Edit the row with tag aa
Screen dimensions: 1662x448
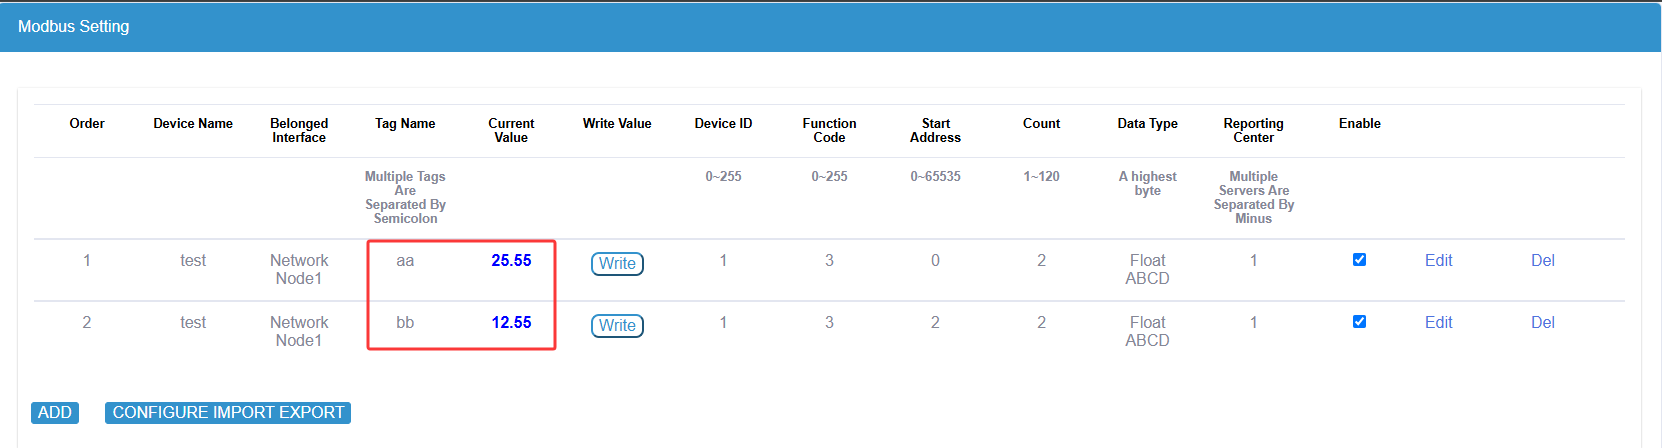click(x=1438, y=260)
